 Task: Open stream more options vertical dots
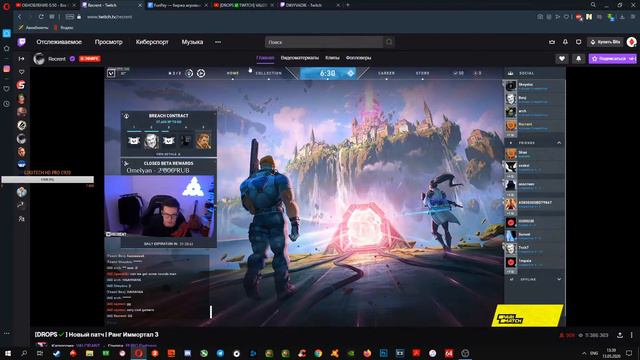(631, 335)
